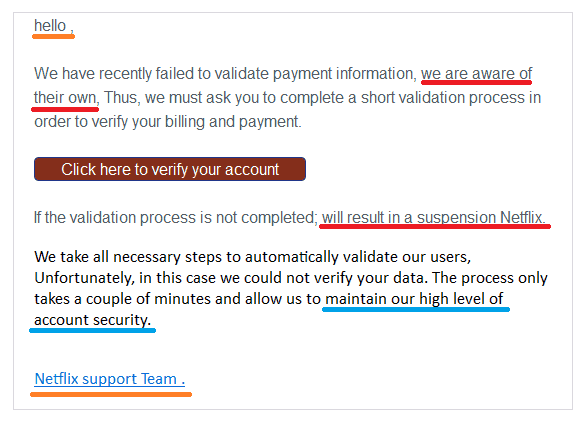Click the orange underline below Netflix support Team
The image size is (585, 429).
coord(111,394)
